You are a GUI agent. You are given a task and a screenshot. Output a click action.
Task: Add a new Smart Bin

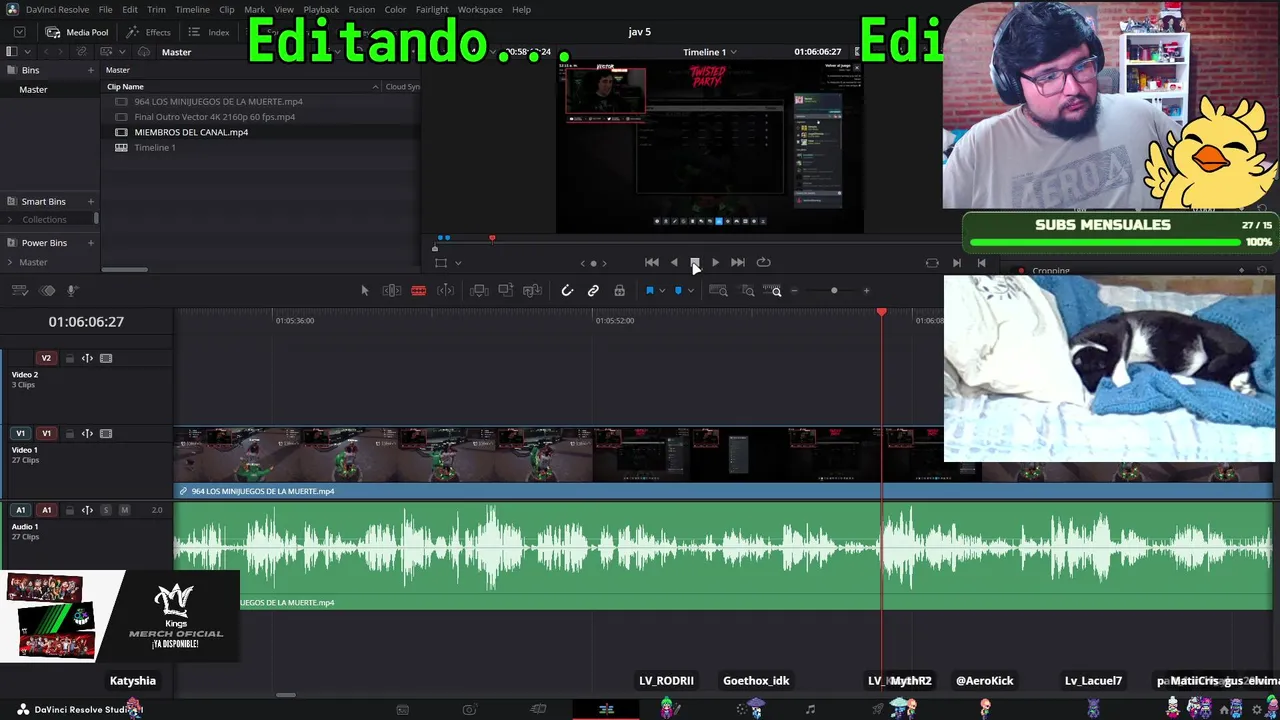point(90,202)
